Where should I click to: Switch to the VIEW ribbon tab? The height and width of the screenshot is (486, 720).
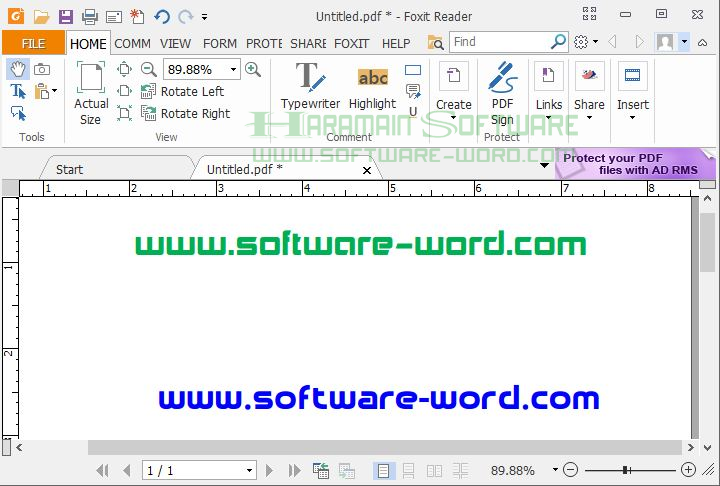(175, 44)
